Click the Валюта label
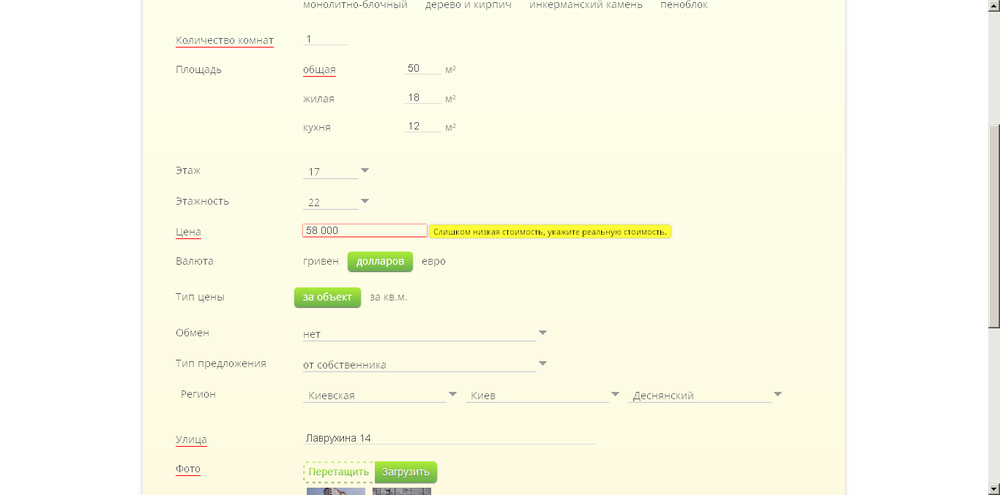 195,261
